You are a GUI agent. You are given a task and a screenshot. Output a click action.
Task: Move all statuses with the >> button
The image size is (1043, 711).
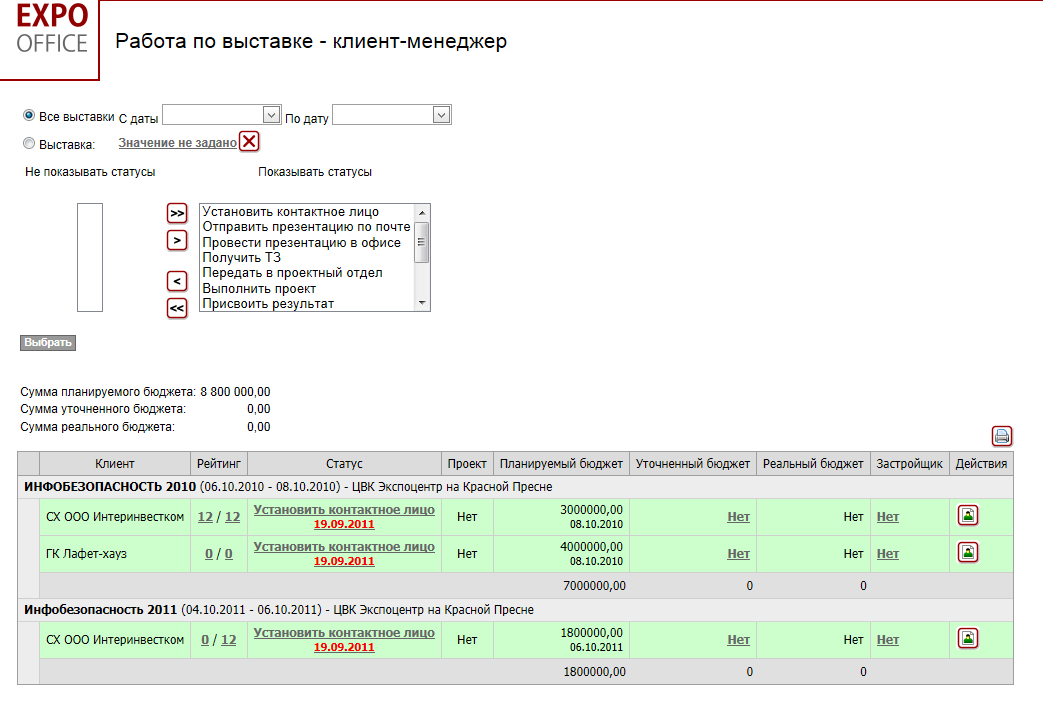(x=177, y=213)
